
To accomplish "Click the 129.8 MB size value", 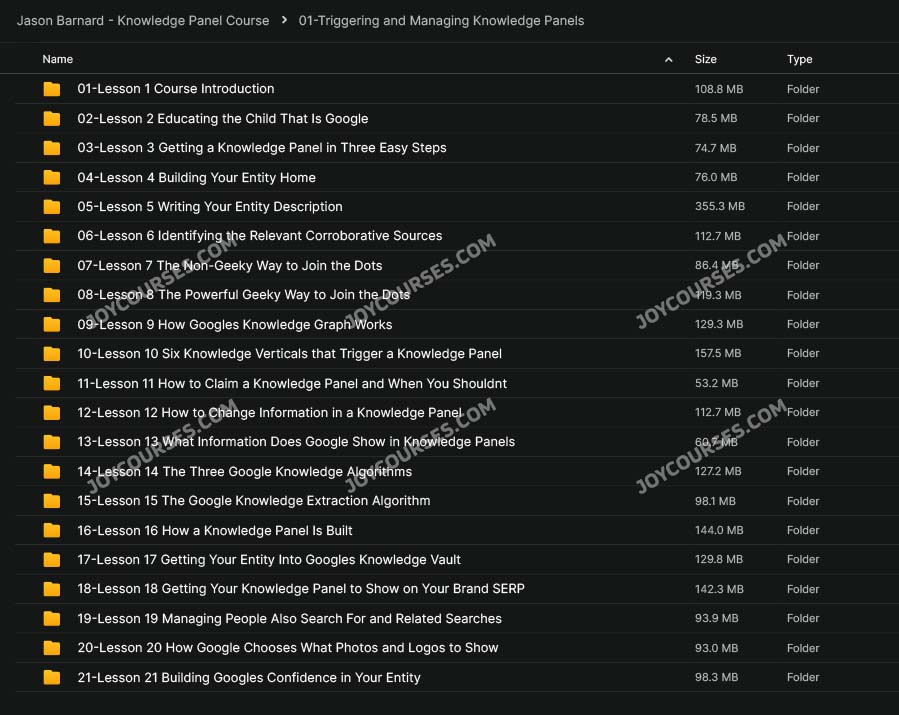I will (x=719, y=560).
